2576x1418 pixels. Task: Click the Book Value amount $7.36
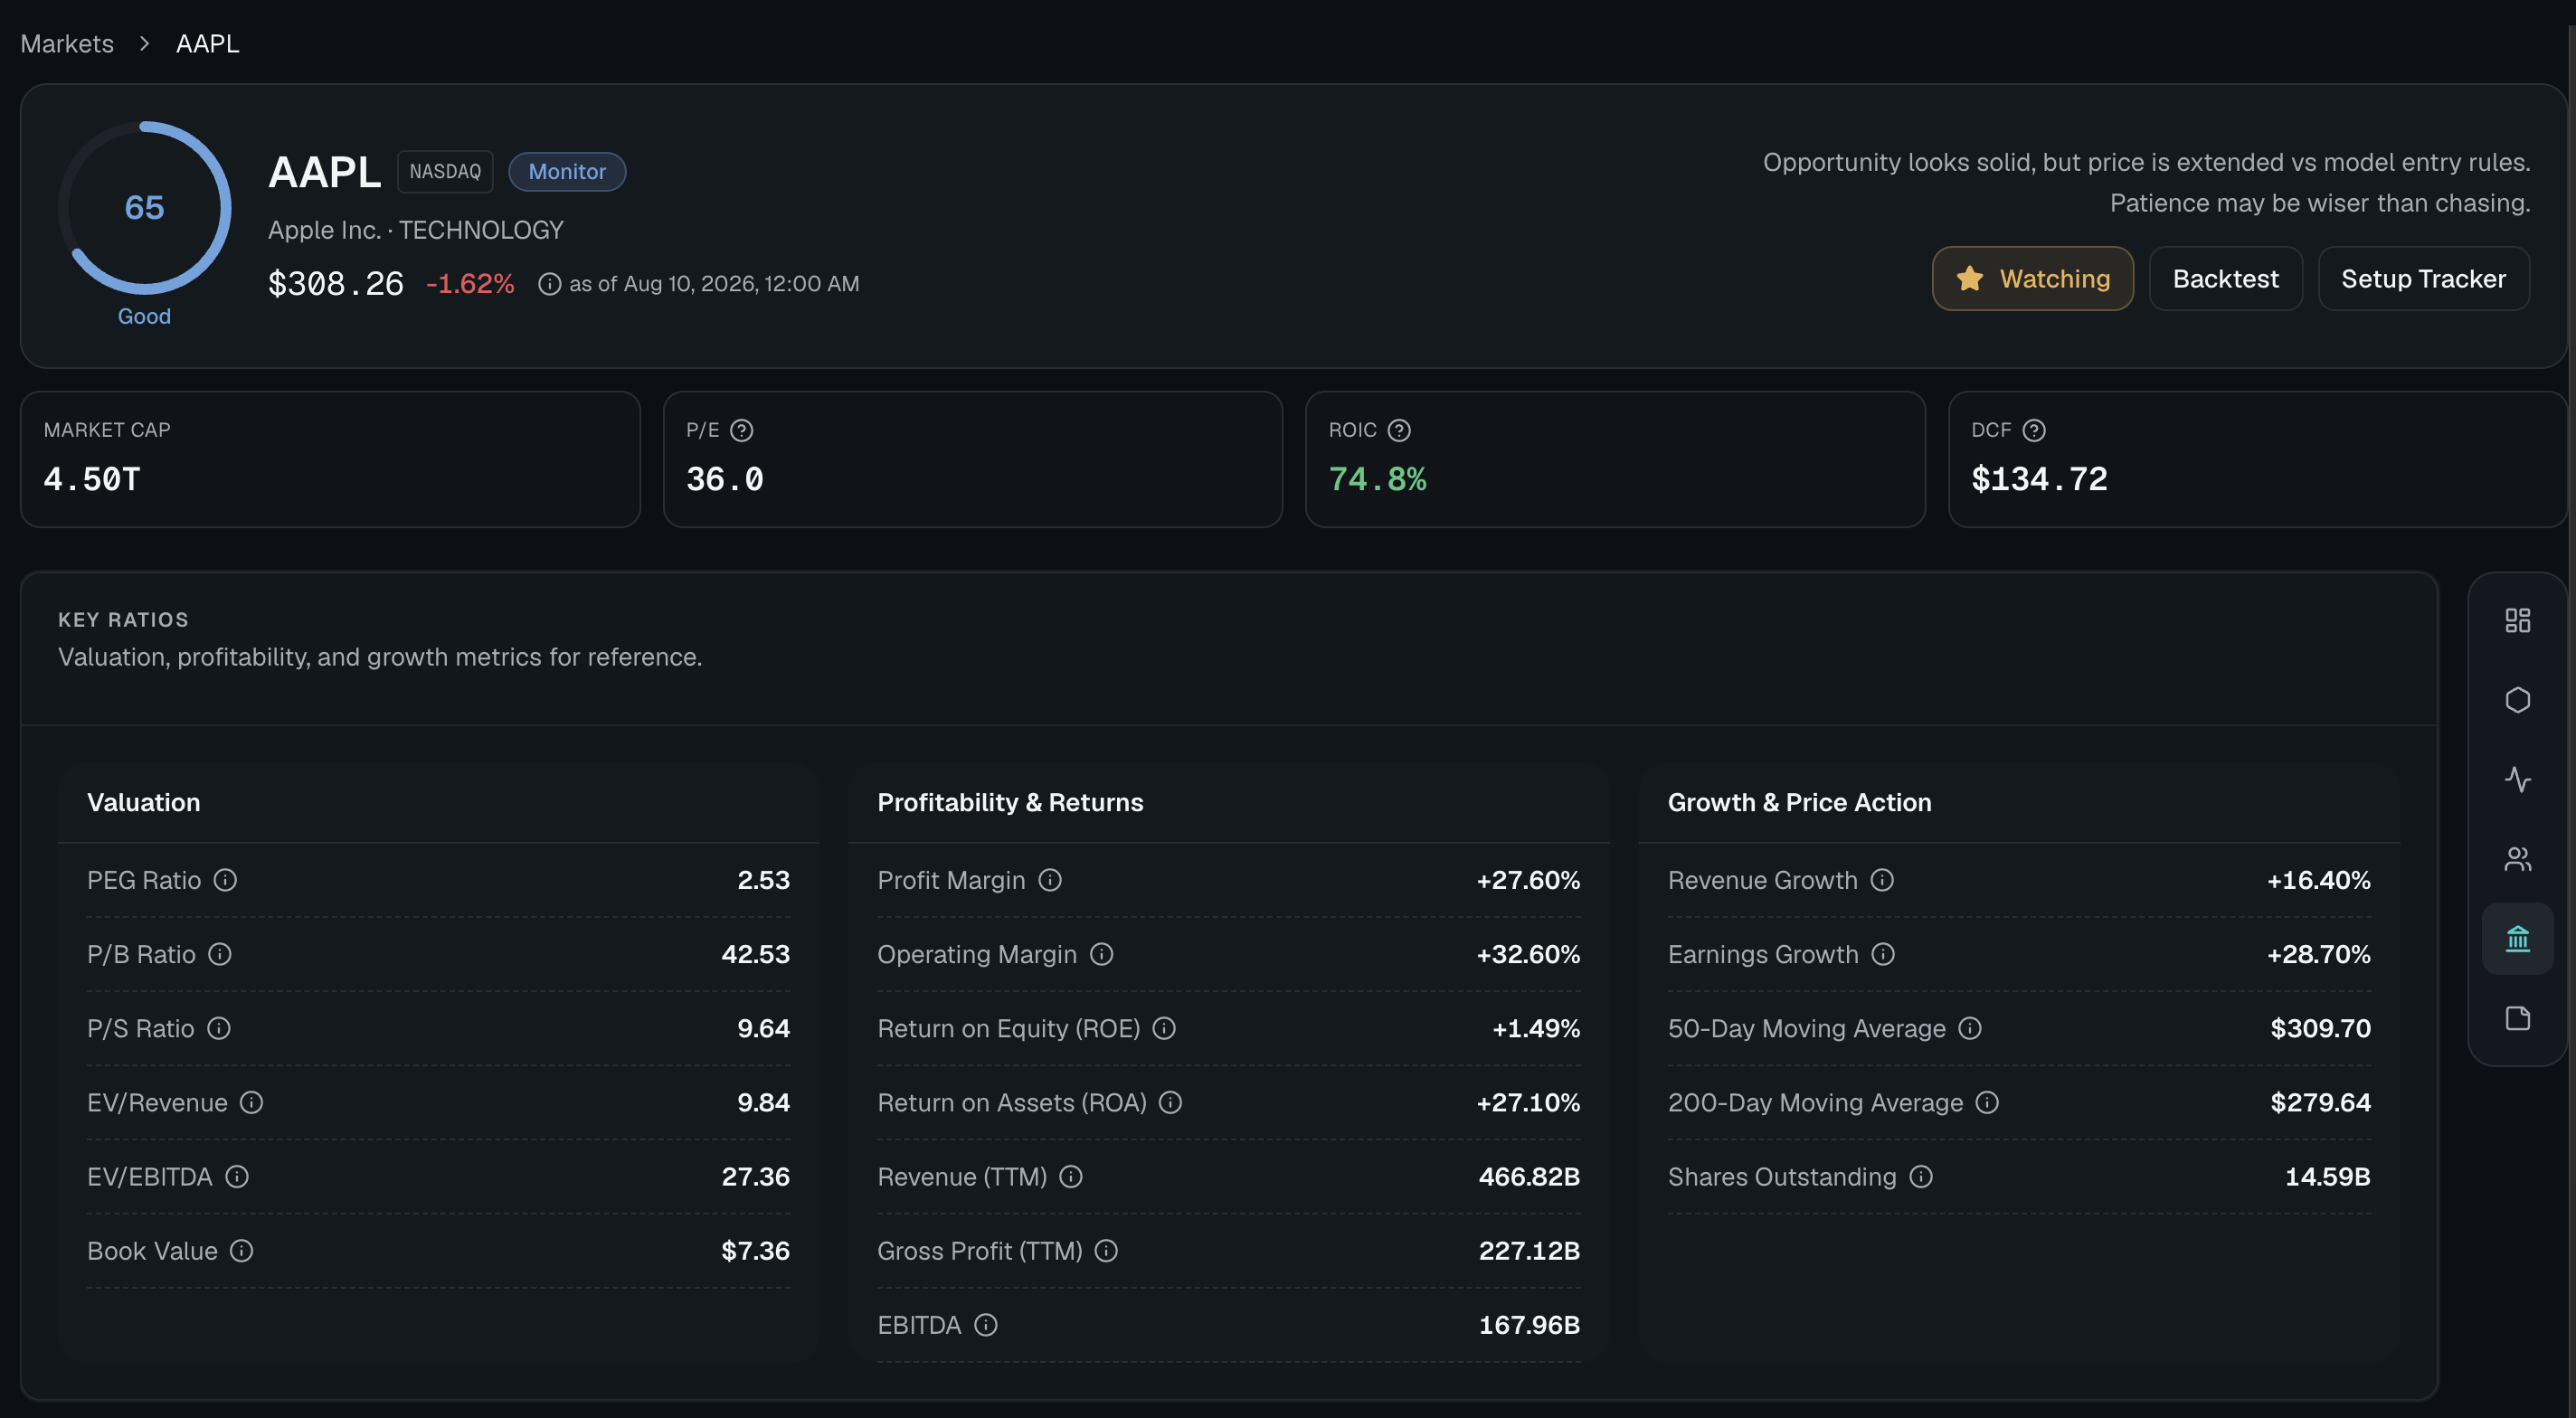(755, 1250)
